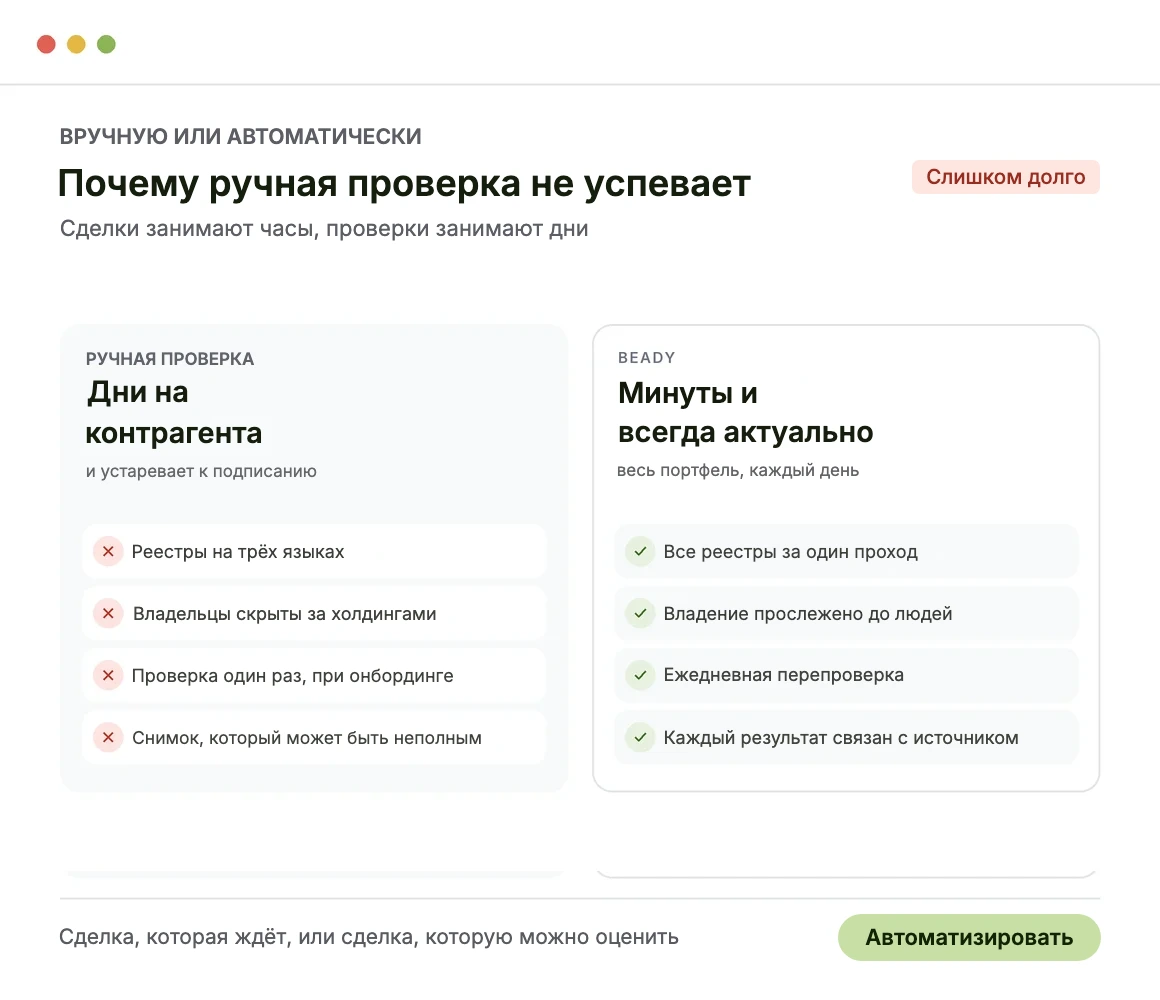The width and height of the screenshot is (1160, 1000).
Task: Click the Слишком долго badge
Action: coord(1005,177)
